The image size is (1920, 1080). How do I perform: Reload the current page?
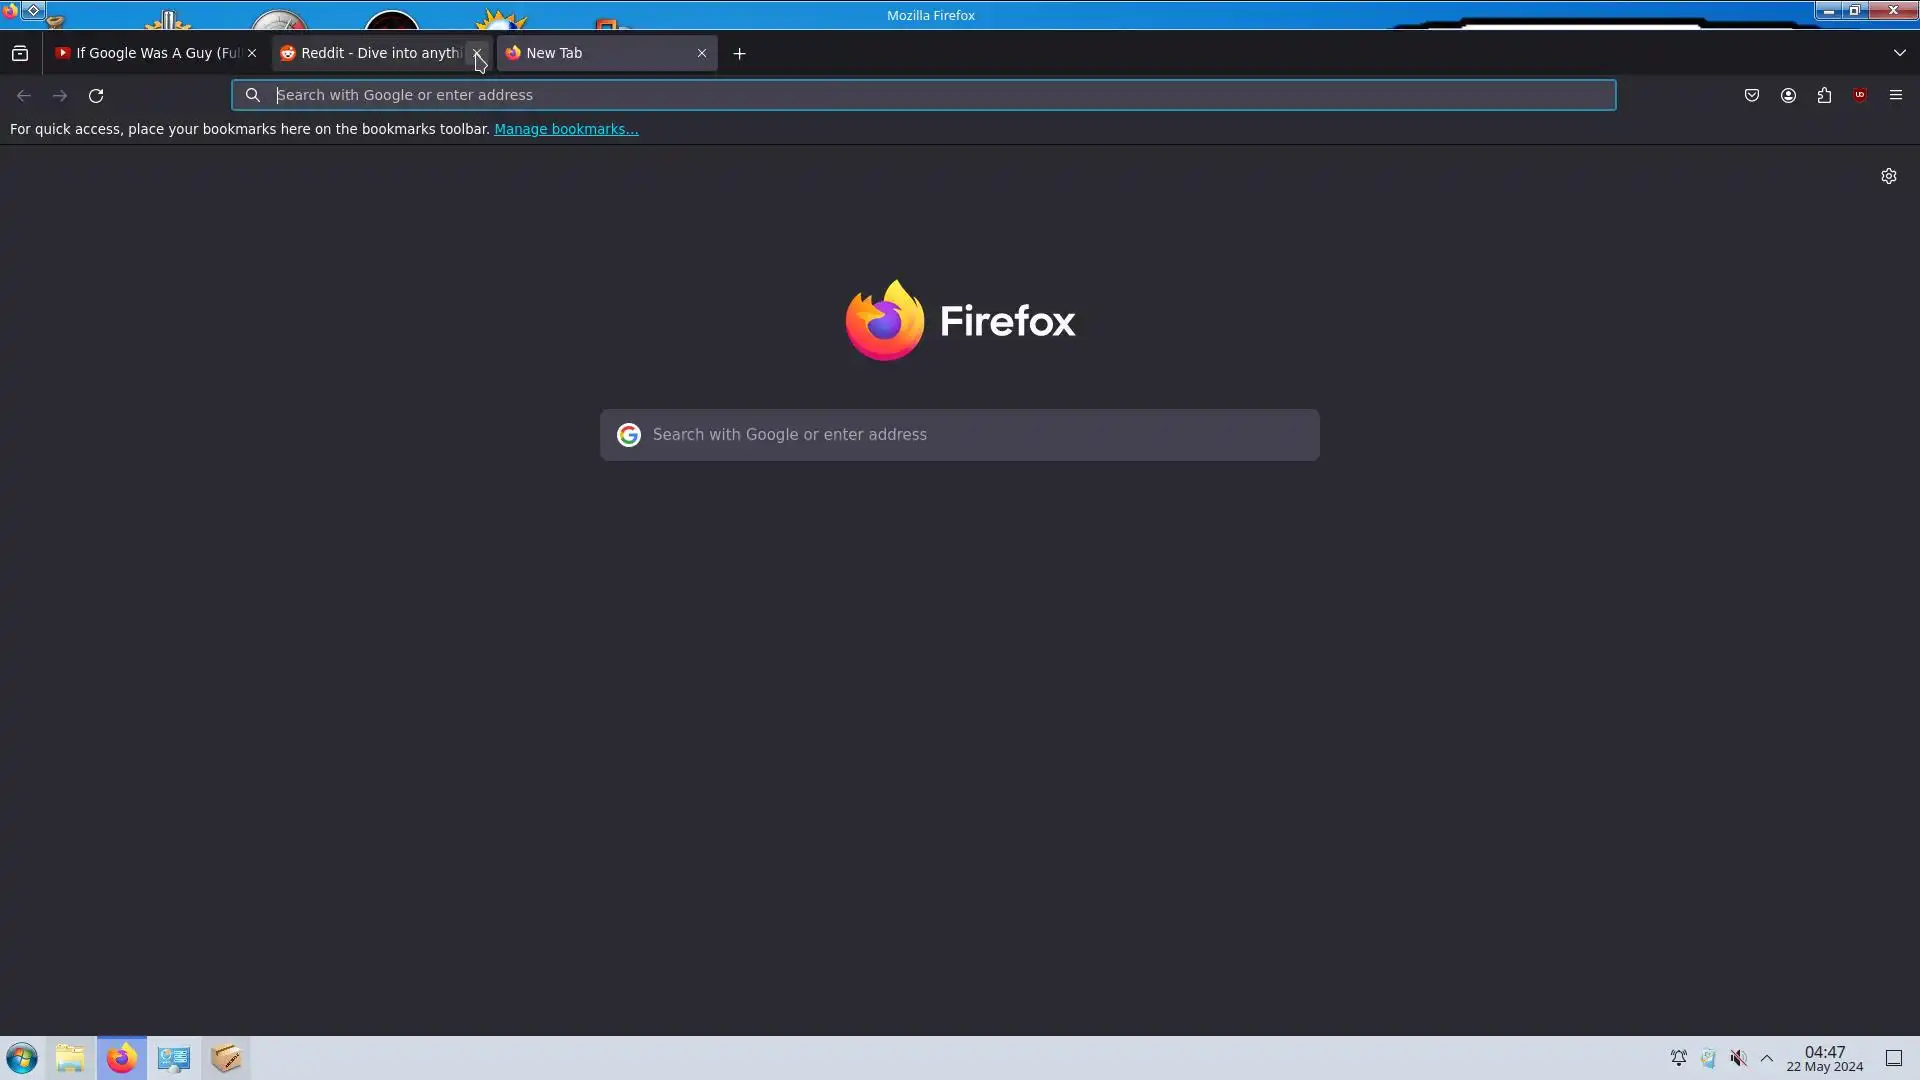pos(96,96)
